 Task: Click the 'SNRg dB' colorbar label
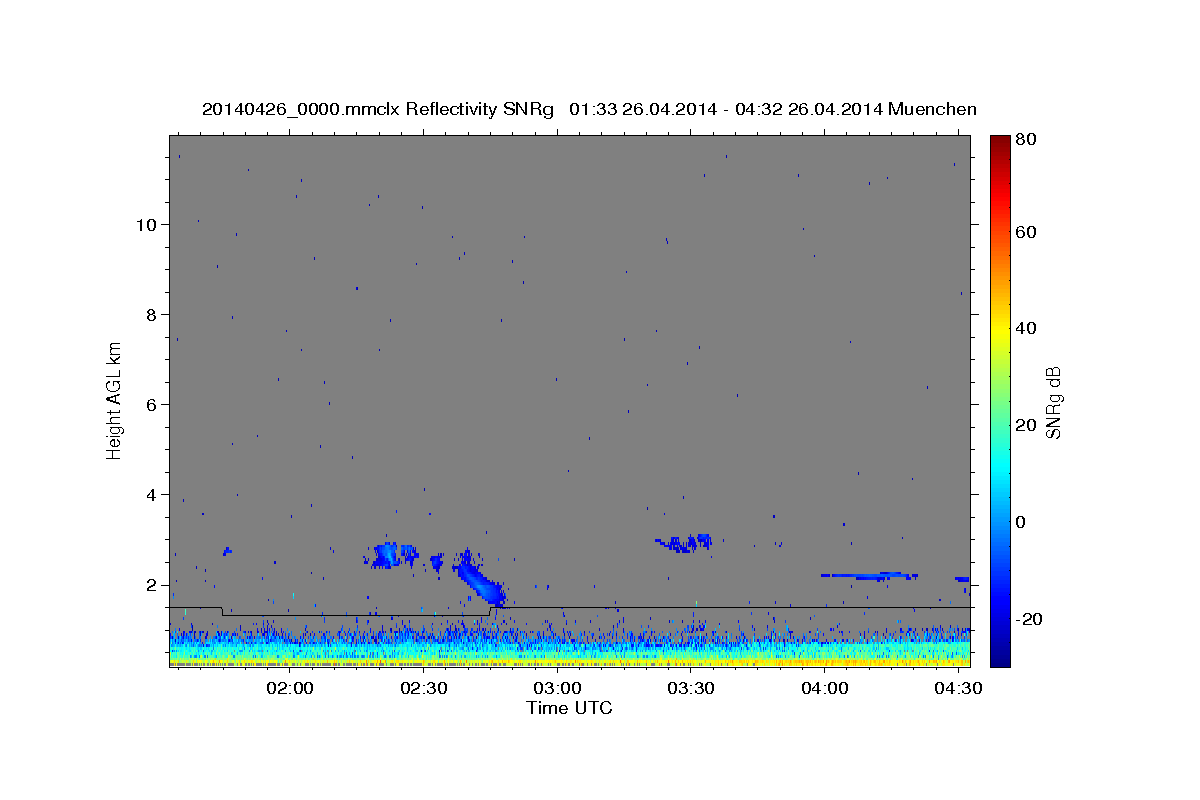[x=1053, y=402]
